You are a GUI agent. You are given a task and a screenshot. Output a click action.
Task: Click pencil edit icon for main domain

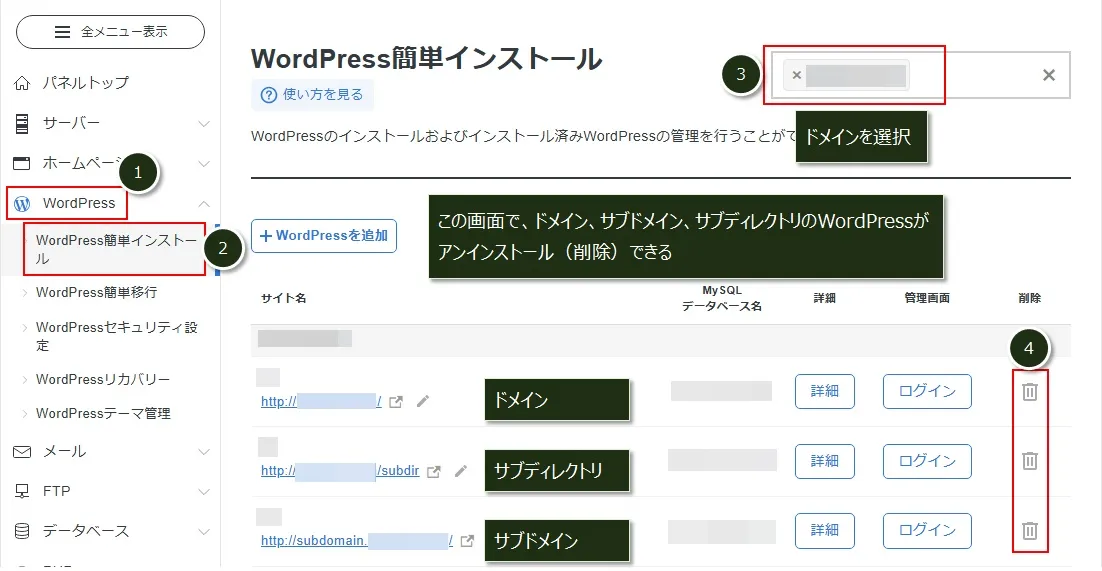422,402
